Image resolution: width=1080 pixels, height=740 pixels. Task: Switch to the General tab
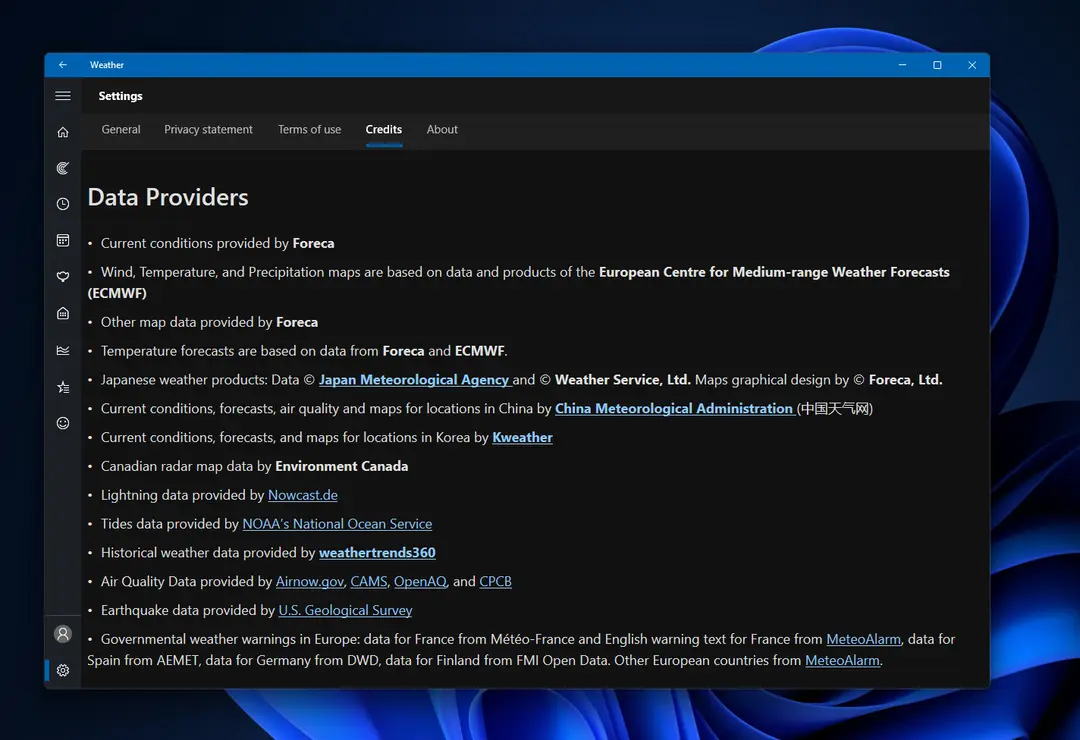(x=121, y=130)
